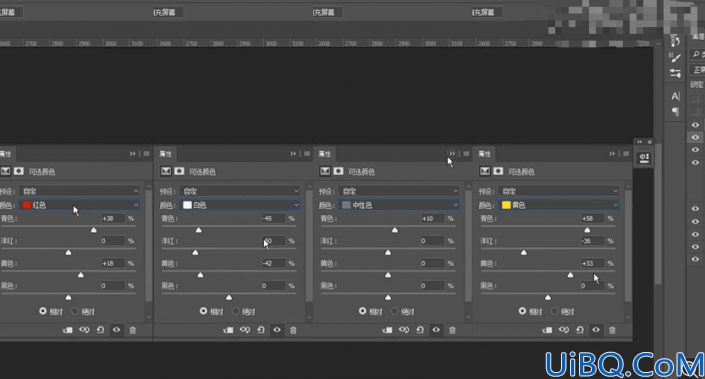Click clip-to-layer icon in White (白色) panel
Screen dimensions: 705x379
[228, 330]
